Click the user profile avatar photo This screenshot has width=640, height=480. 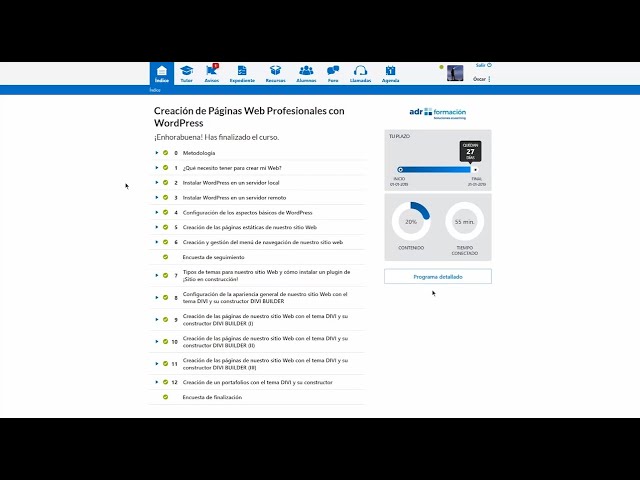coord(455,73)
